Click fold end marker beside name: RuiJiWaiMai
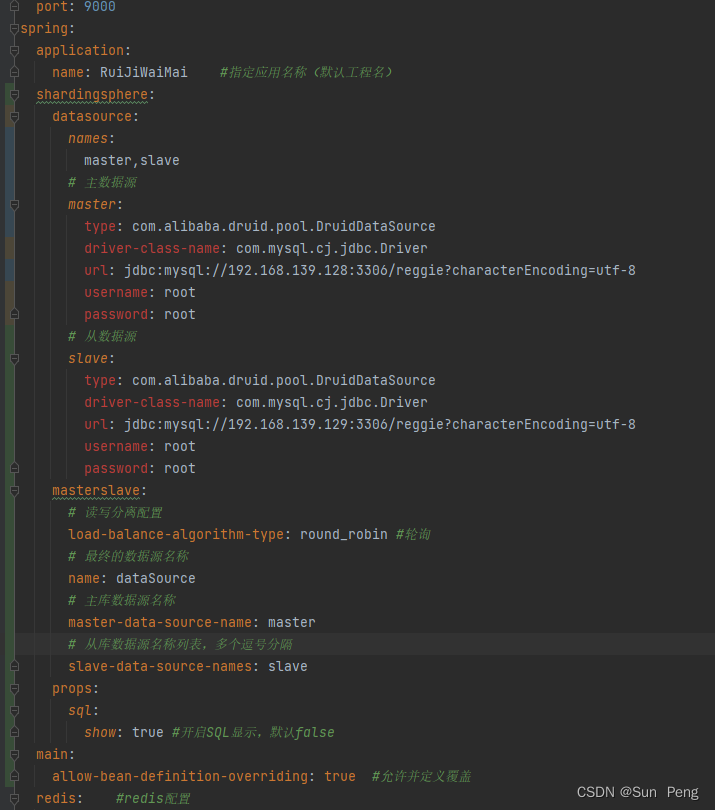 [14, 72]
